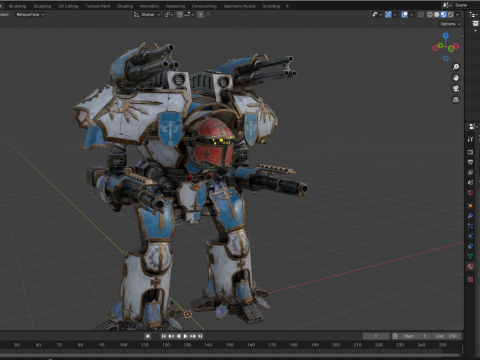This screenshot has height=360, width=480.
Task: Switch to the Sculpting workspace tab
Action: pyautogui.click(x=42, y=6)
